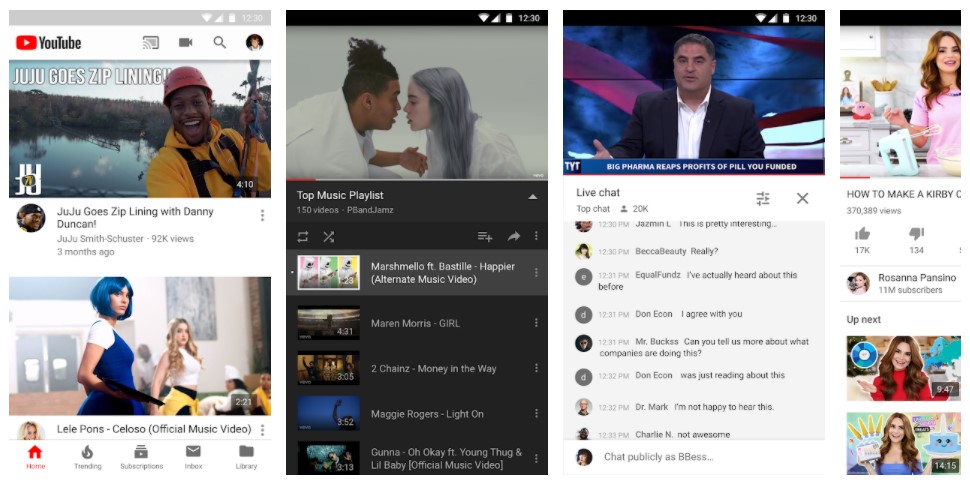Tap the TYT live video player
970x486 pixels.
coord(693,100)
